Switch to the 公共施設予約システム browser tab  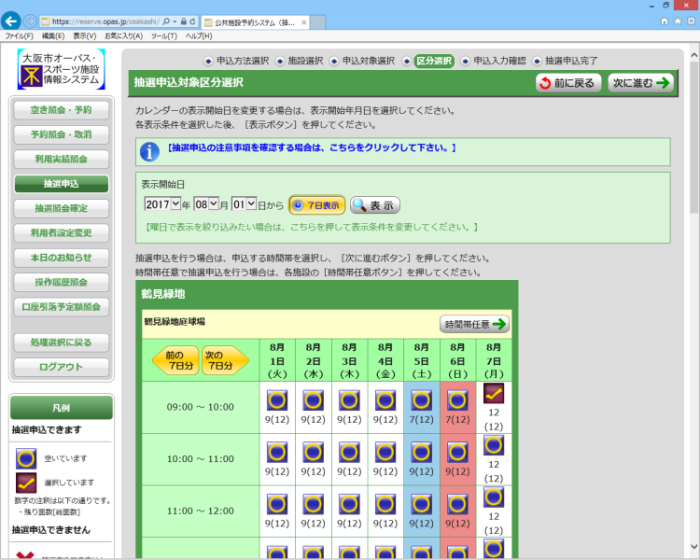pos(255,22)
